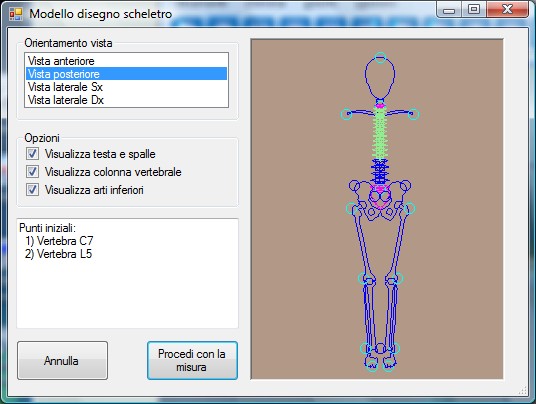
Task: Click the cyan marker at the rightmost shoulder tip
Action: (413, 114)
